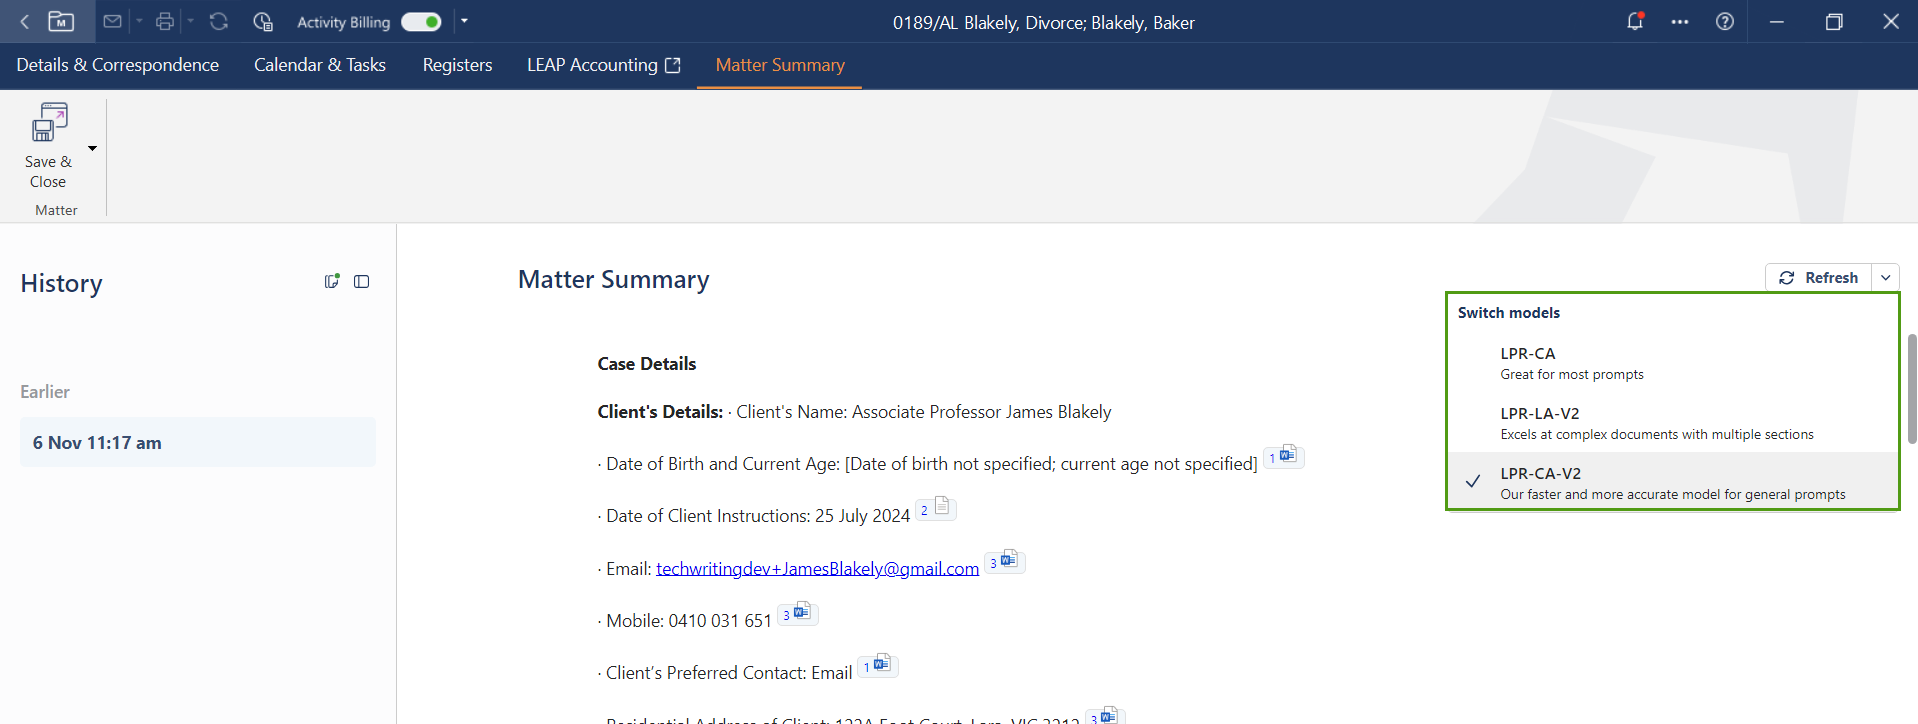This screenshot has width=1918, height=724.
Task: Switch to Calendar & Tasks tab
Action: [319, 65]
